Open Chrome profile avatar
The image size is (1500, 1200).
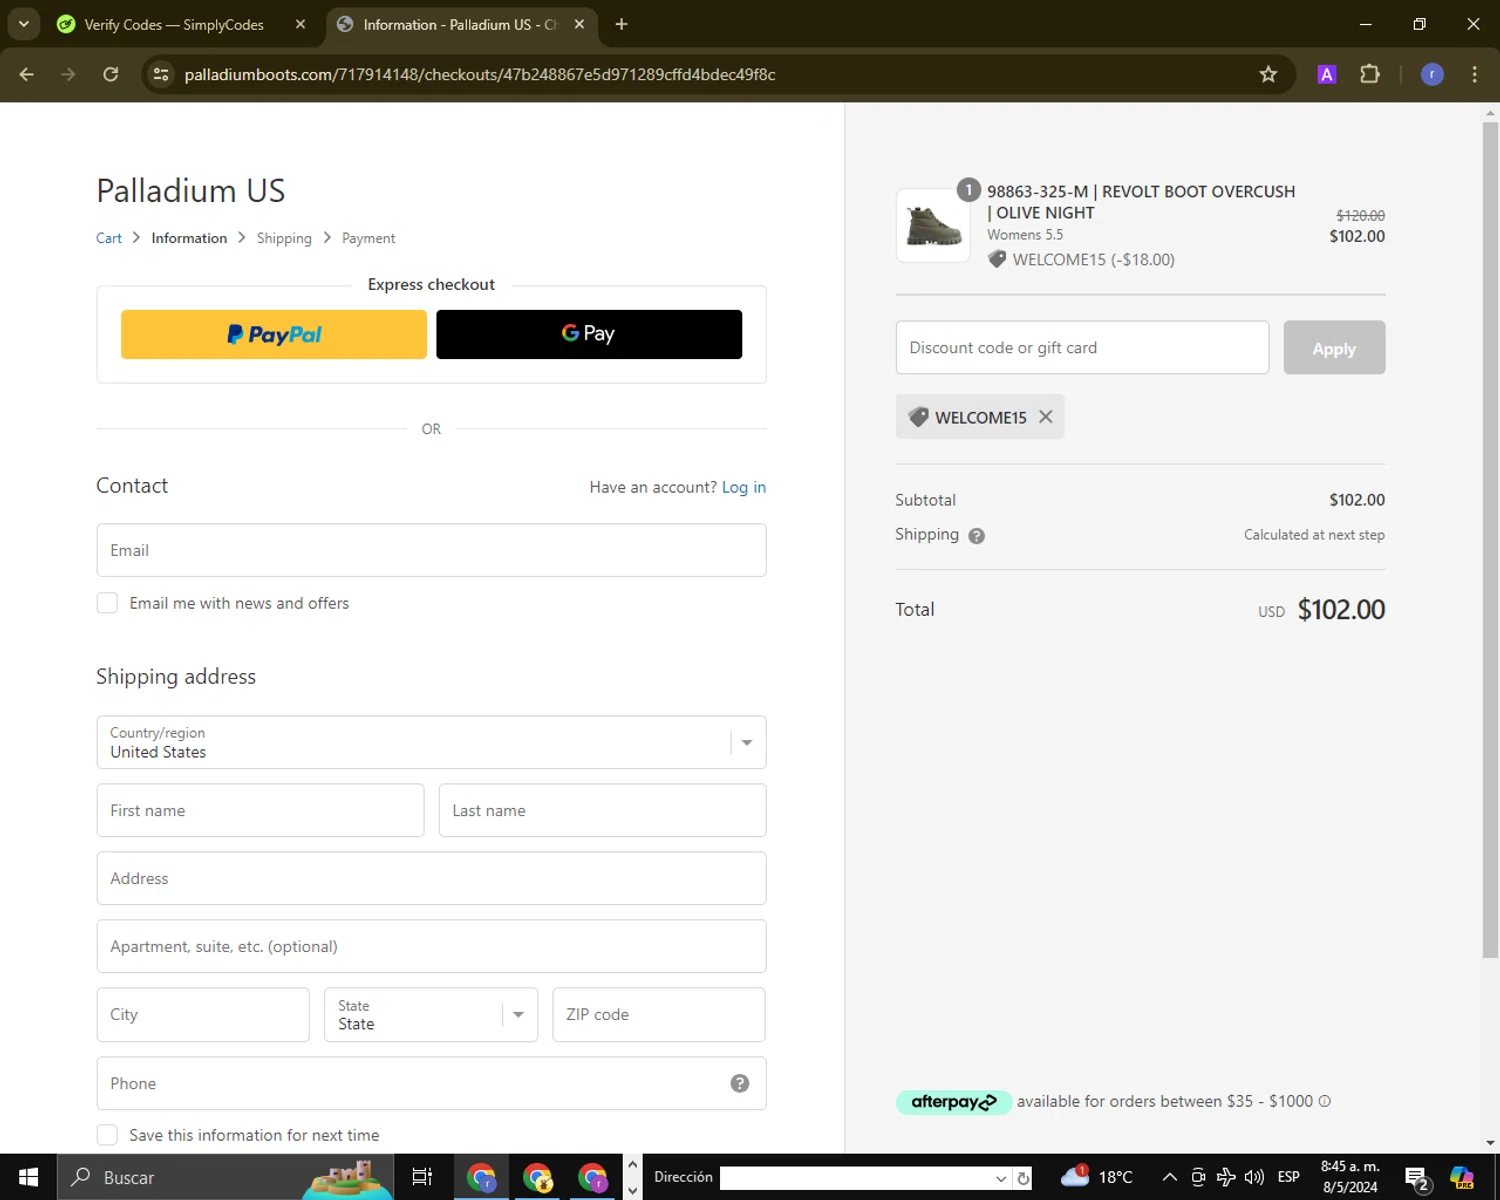[1432, 74]
